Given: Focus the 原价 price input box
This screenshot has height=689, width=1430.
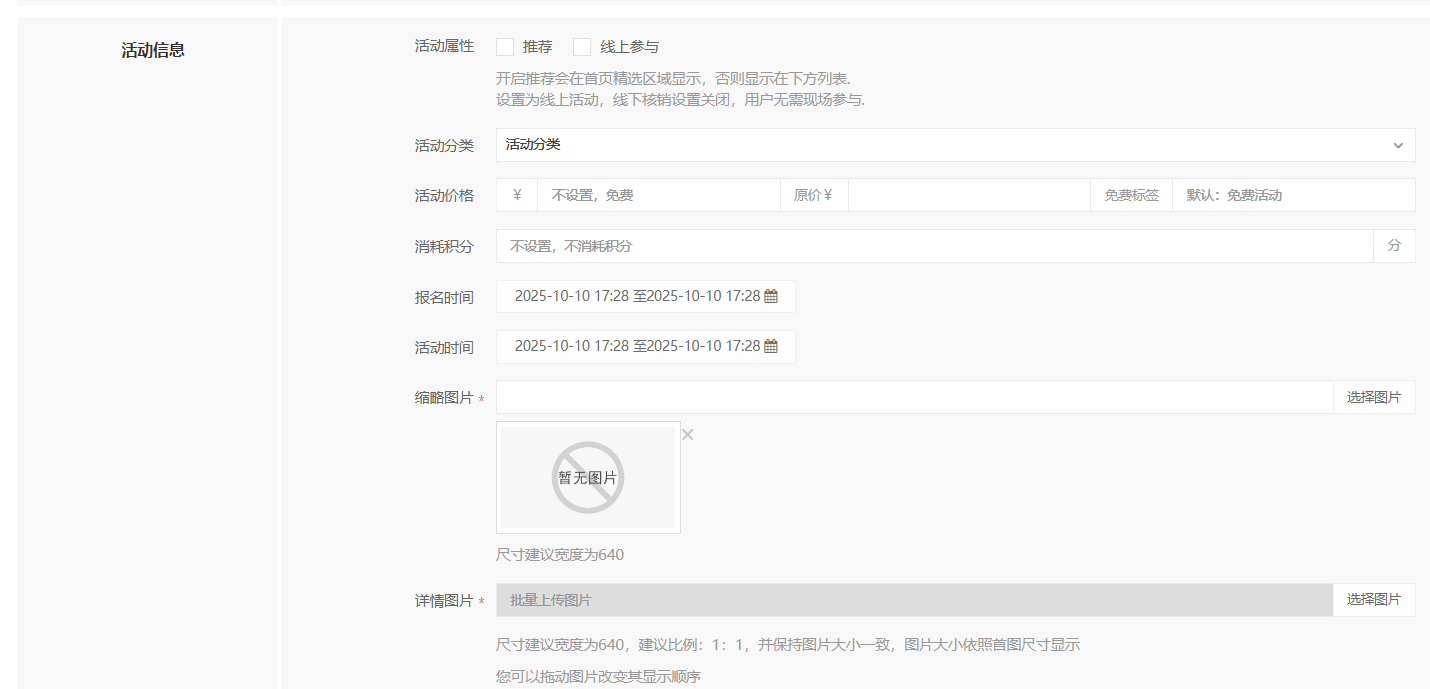Looking at the screenshot, I should point(968,196).
